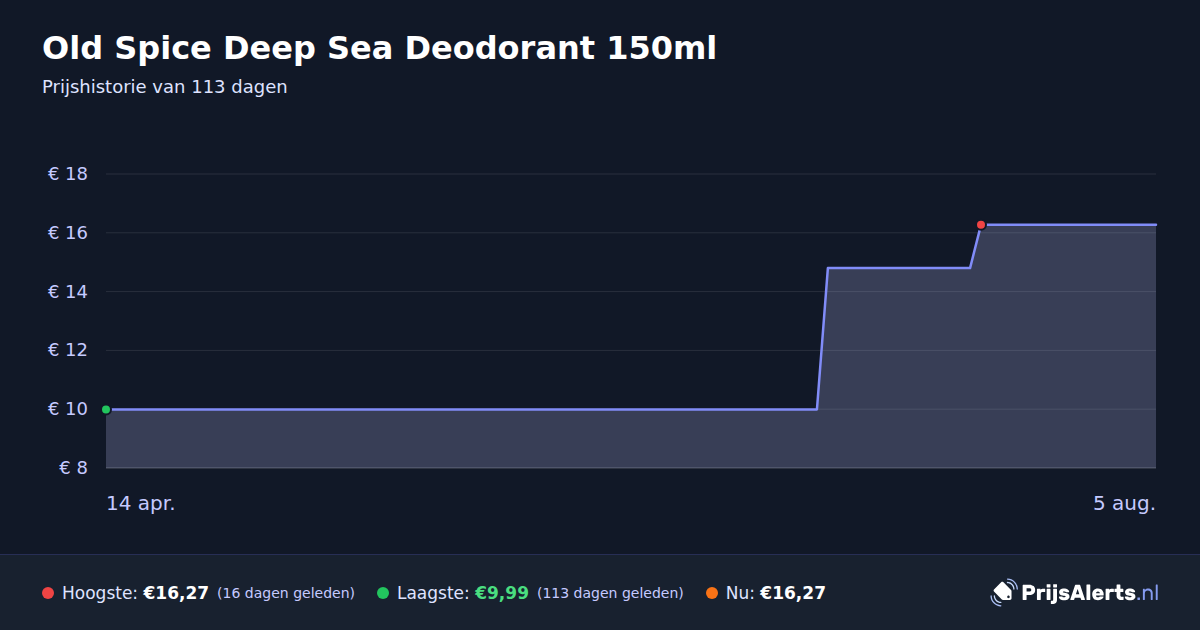1200x630 pixels.
Task: Click the € 12 axis label
Action: [x=68, y=350]
